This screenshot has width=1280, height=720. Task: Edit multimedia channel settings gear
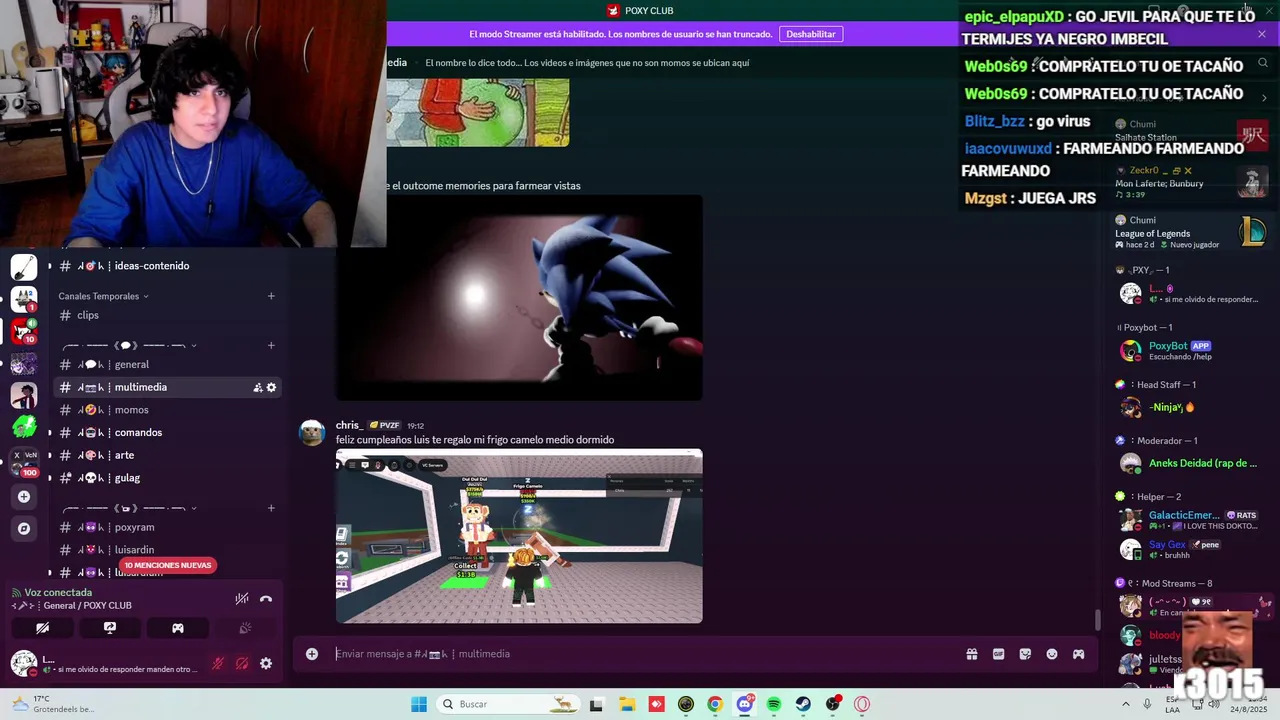[271, 387]
